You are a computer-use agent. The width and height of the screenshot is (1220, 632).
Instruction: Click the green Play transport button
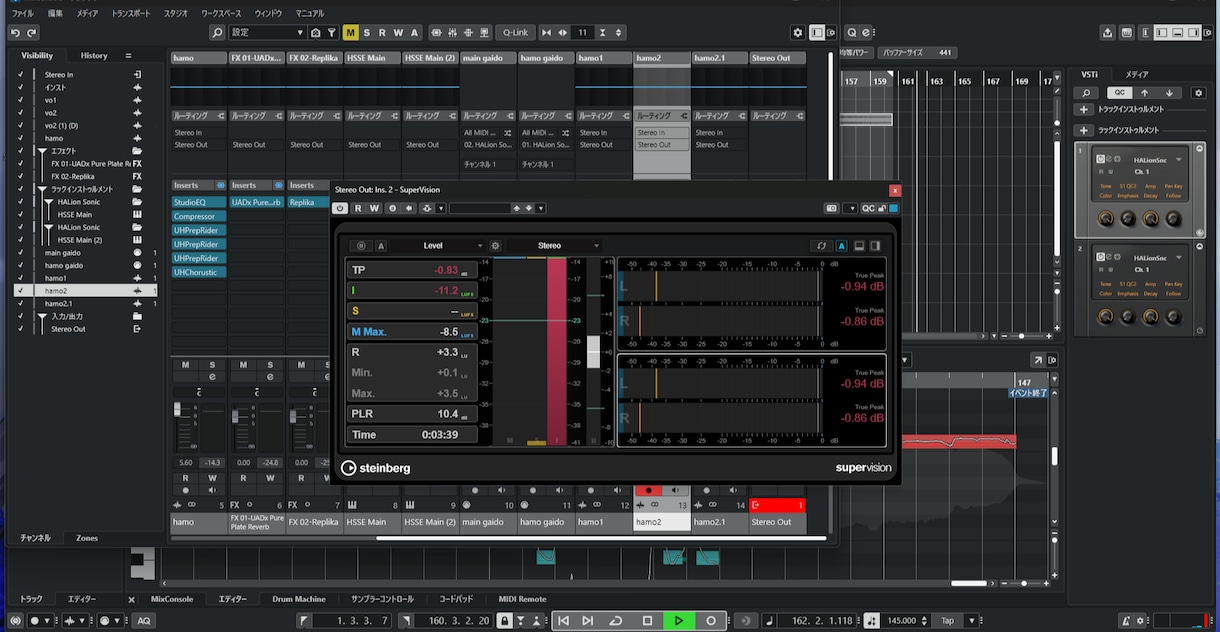click(679, 621)
